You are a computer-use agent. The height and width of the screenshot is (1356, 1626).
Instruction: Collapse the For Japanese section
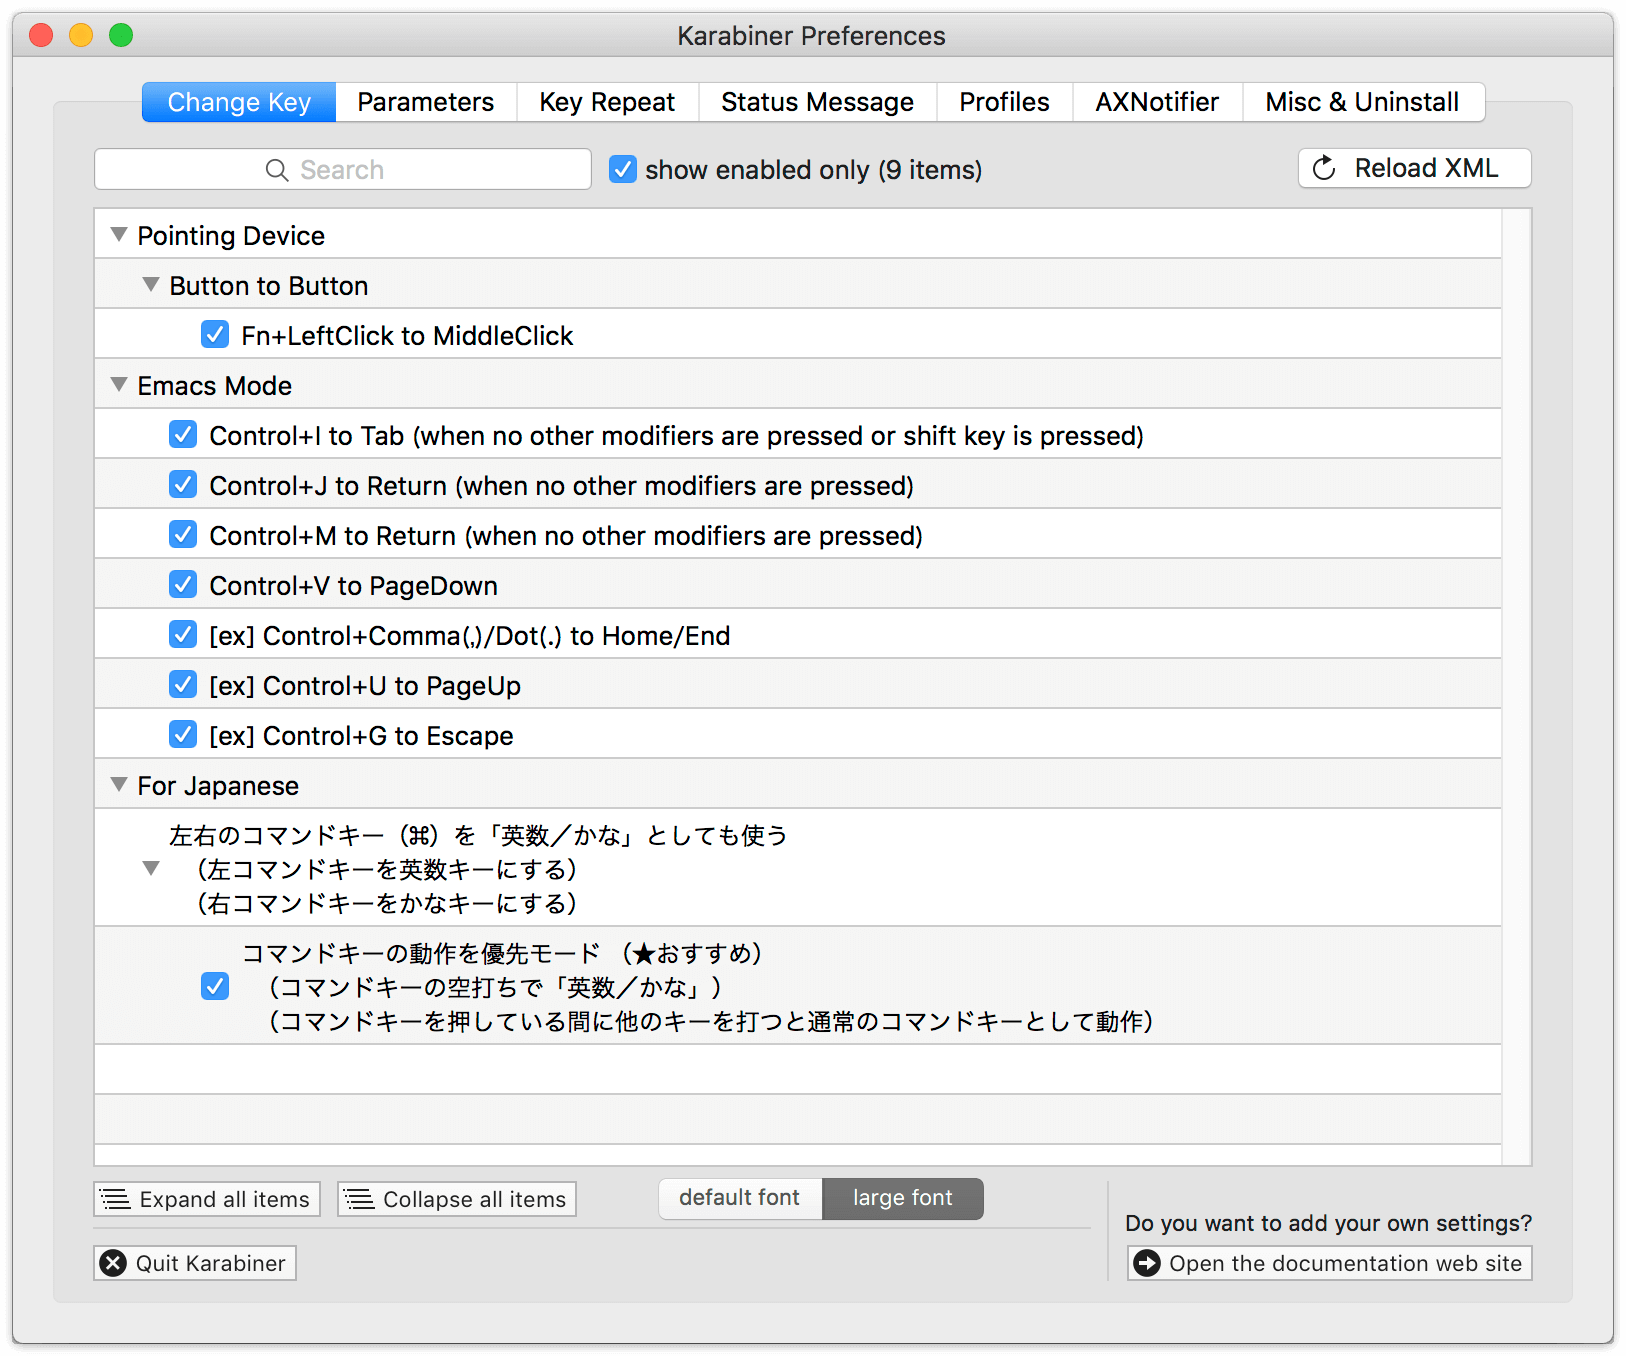pyautogui.click(x=119, y=784)
